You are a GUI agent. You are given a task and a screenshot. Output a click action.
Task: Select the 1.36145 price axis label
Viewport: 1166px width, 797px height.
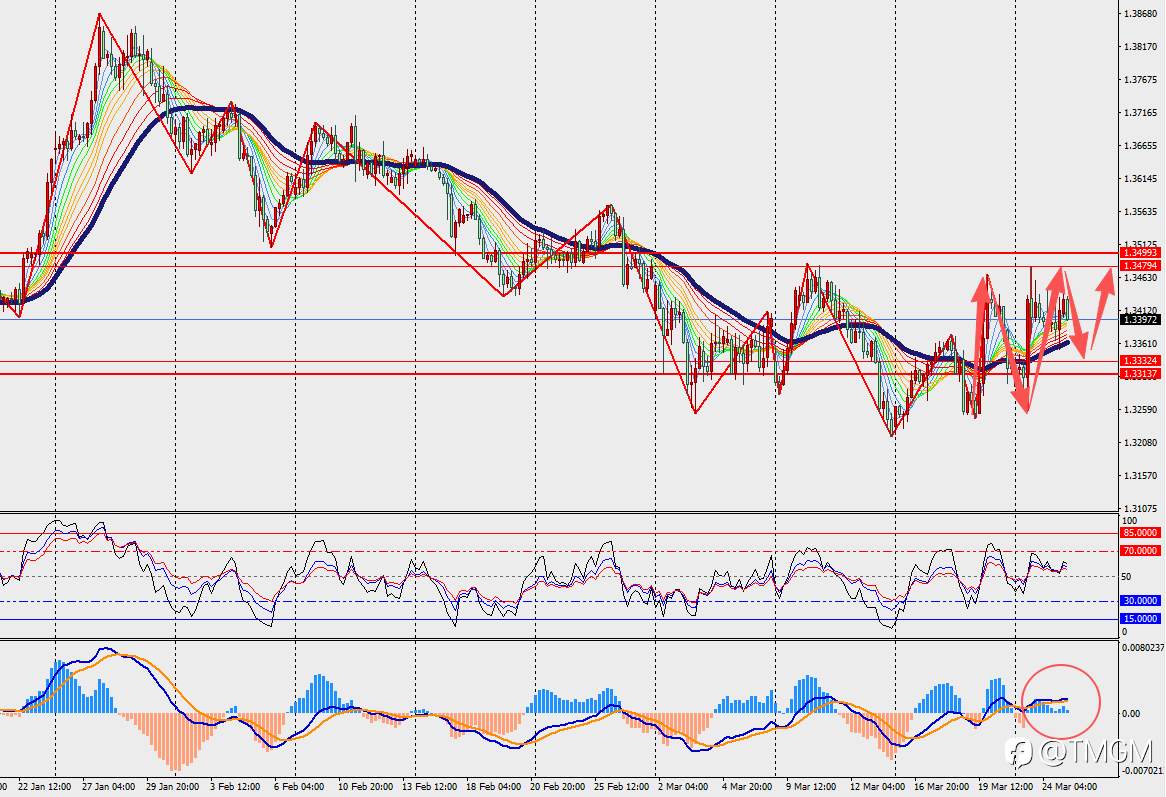pos(1140,178)
